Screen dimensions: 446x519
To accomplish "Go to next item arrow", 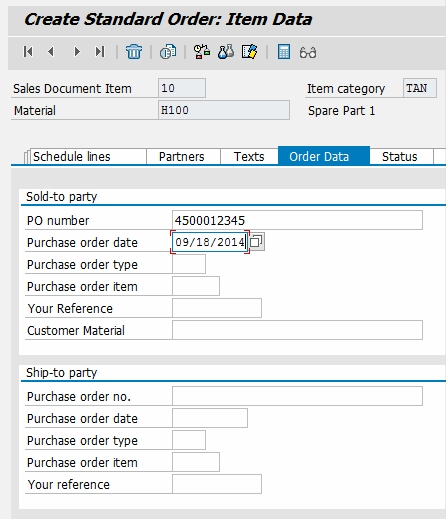I will (77, 52).
